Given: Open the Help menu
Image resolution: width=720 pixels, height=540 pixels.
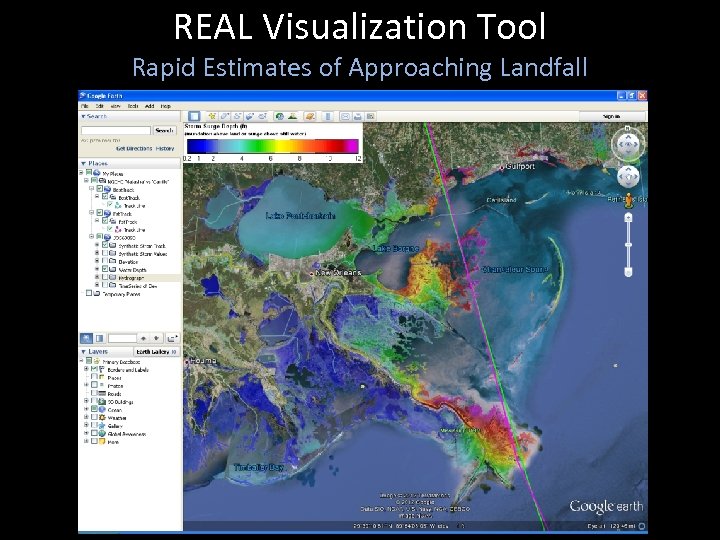Looking at the screenshot, I should pyautogui.click(x=166, y=106).
